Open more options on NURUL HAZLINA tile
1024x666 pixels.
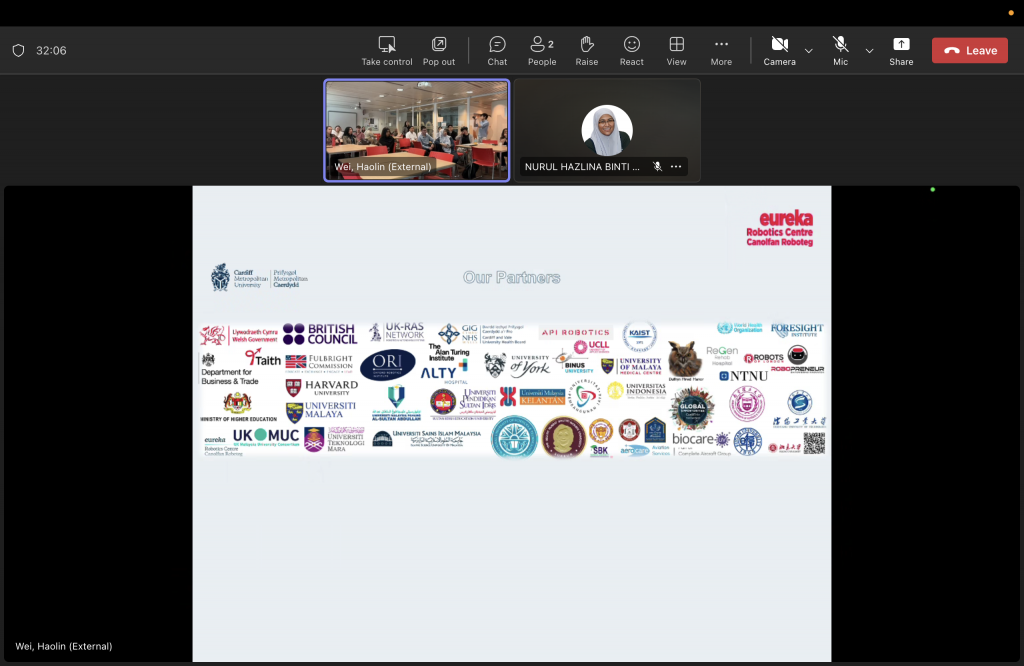pos(676,166)
